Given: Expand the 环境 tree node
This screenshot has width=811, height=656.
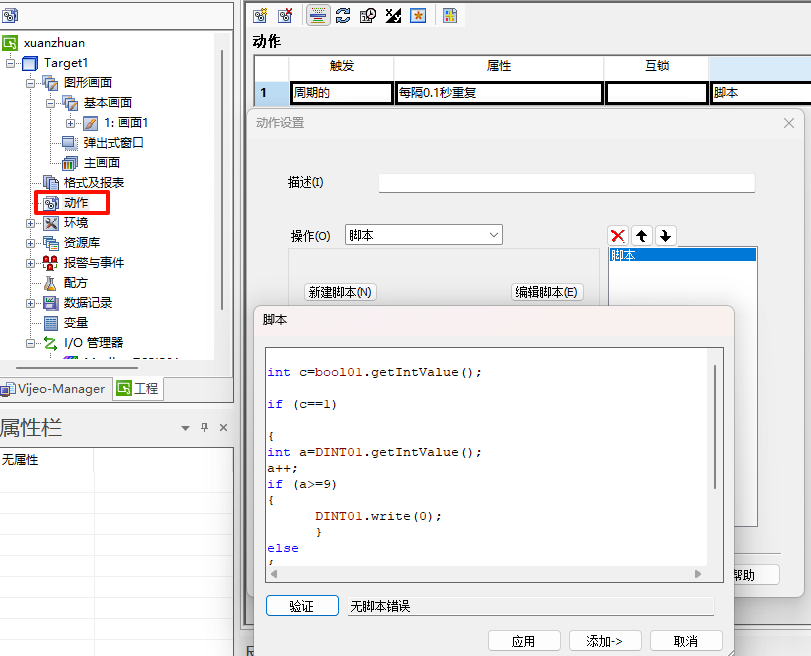Looking at the screenshot, I should pos(31,223).
